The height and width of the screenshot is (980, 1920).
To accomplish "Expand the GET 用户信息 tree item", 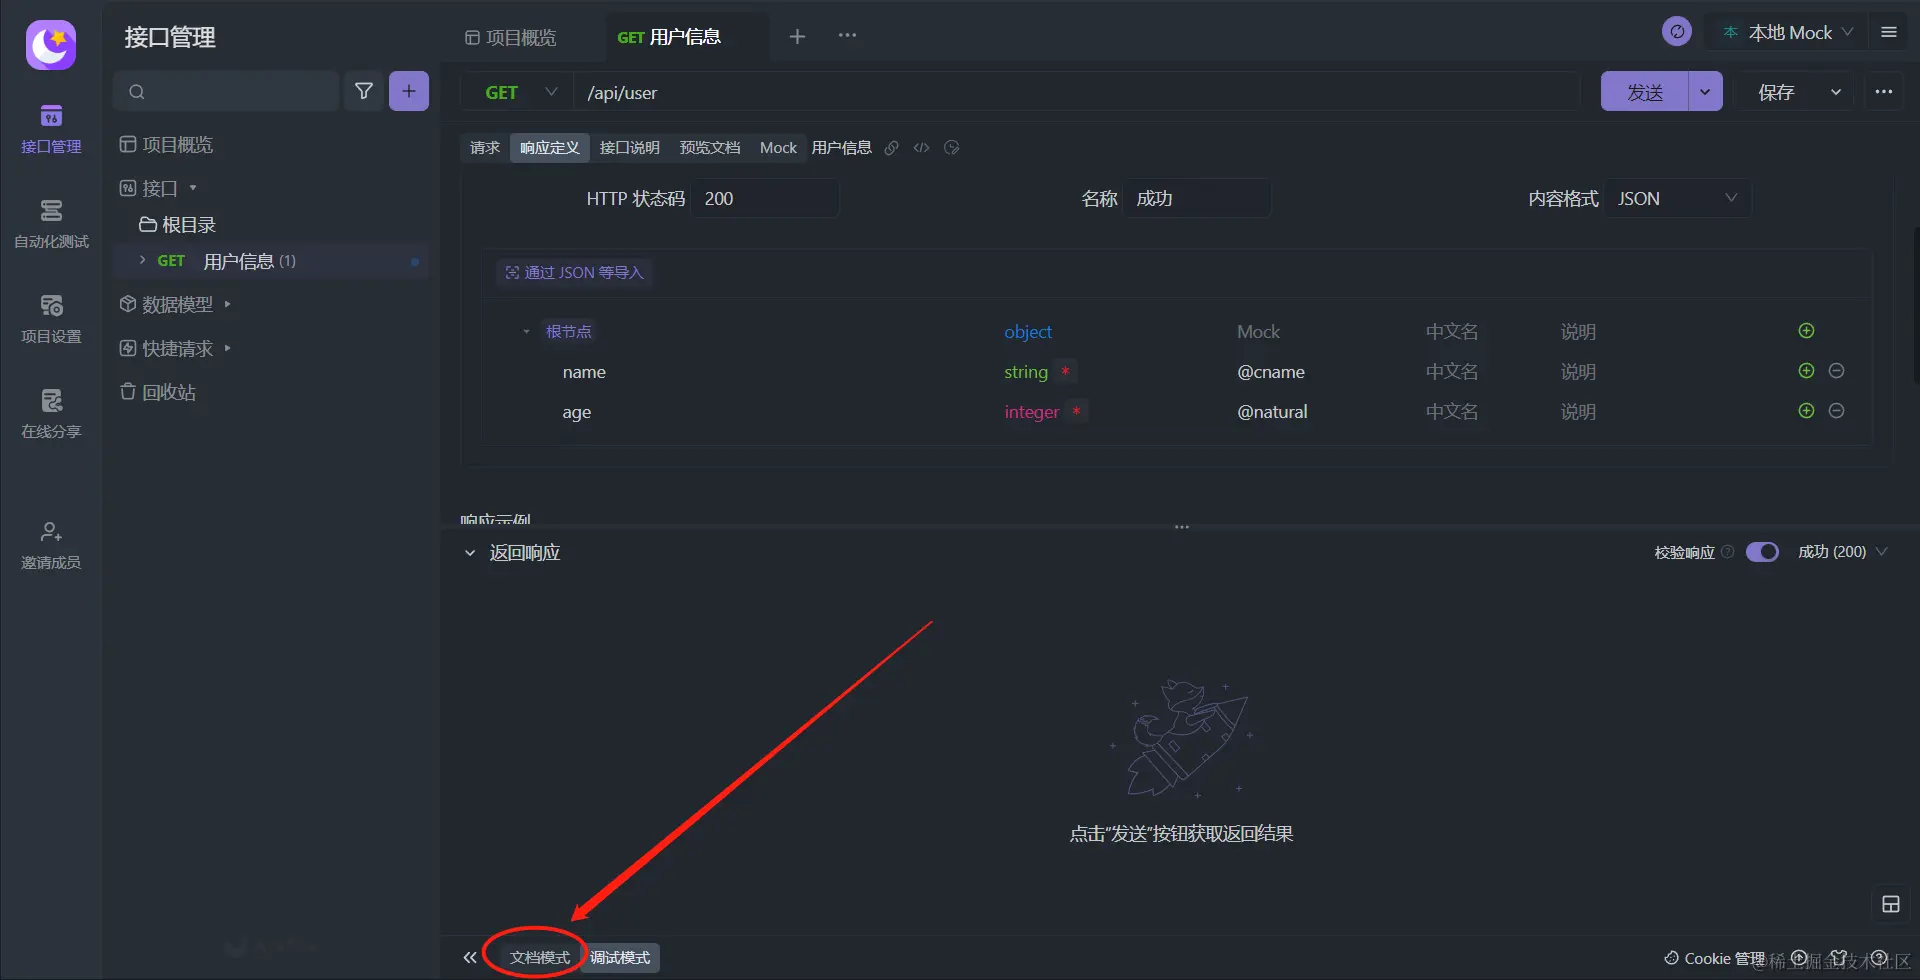I will point(142,260).
